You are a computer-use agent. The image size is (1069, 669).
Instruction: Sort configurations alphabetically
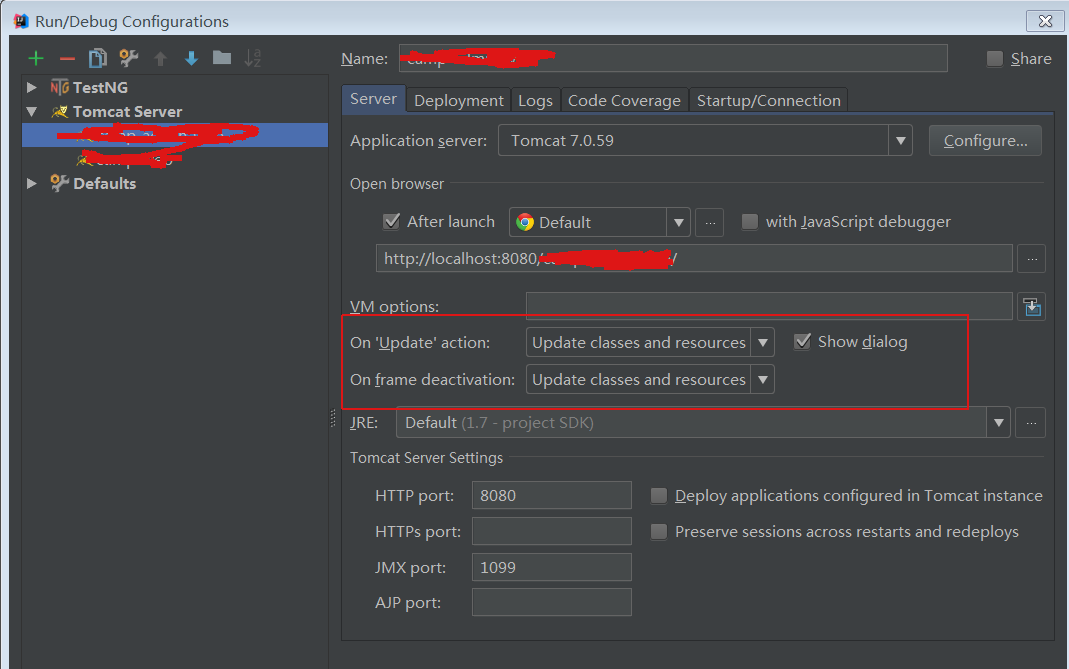(253, 58)
